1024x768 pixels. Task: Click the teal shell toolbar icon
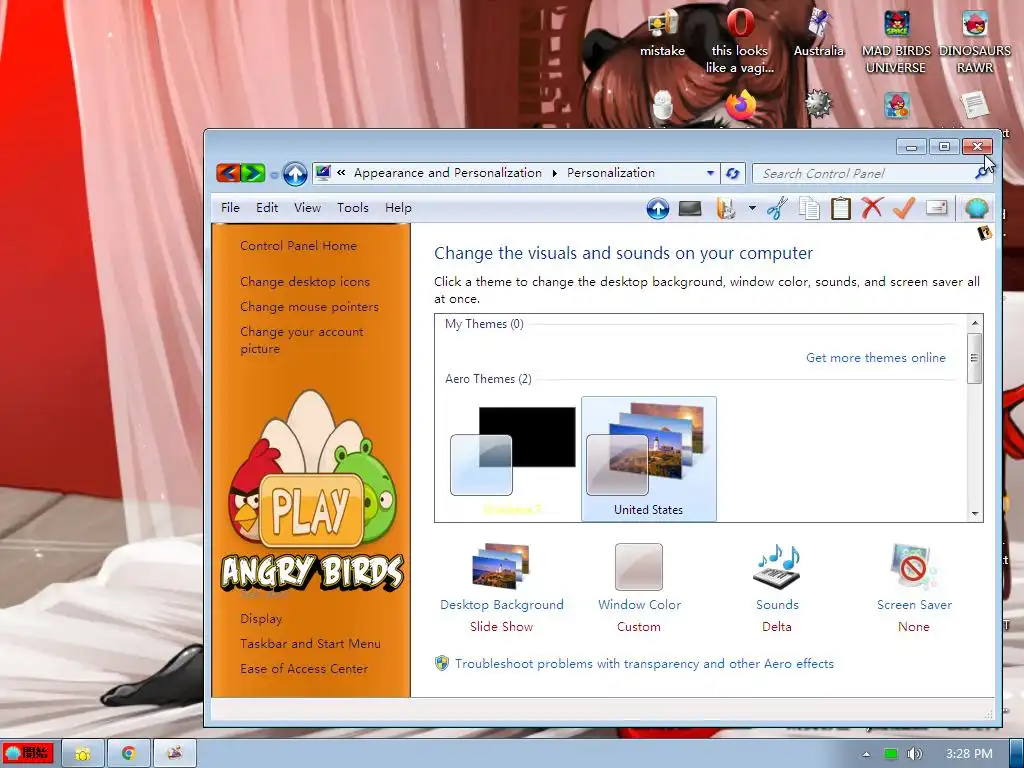[977, 208]
